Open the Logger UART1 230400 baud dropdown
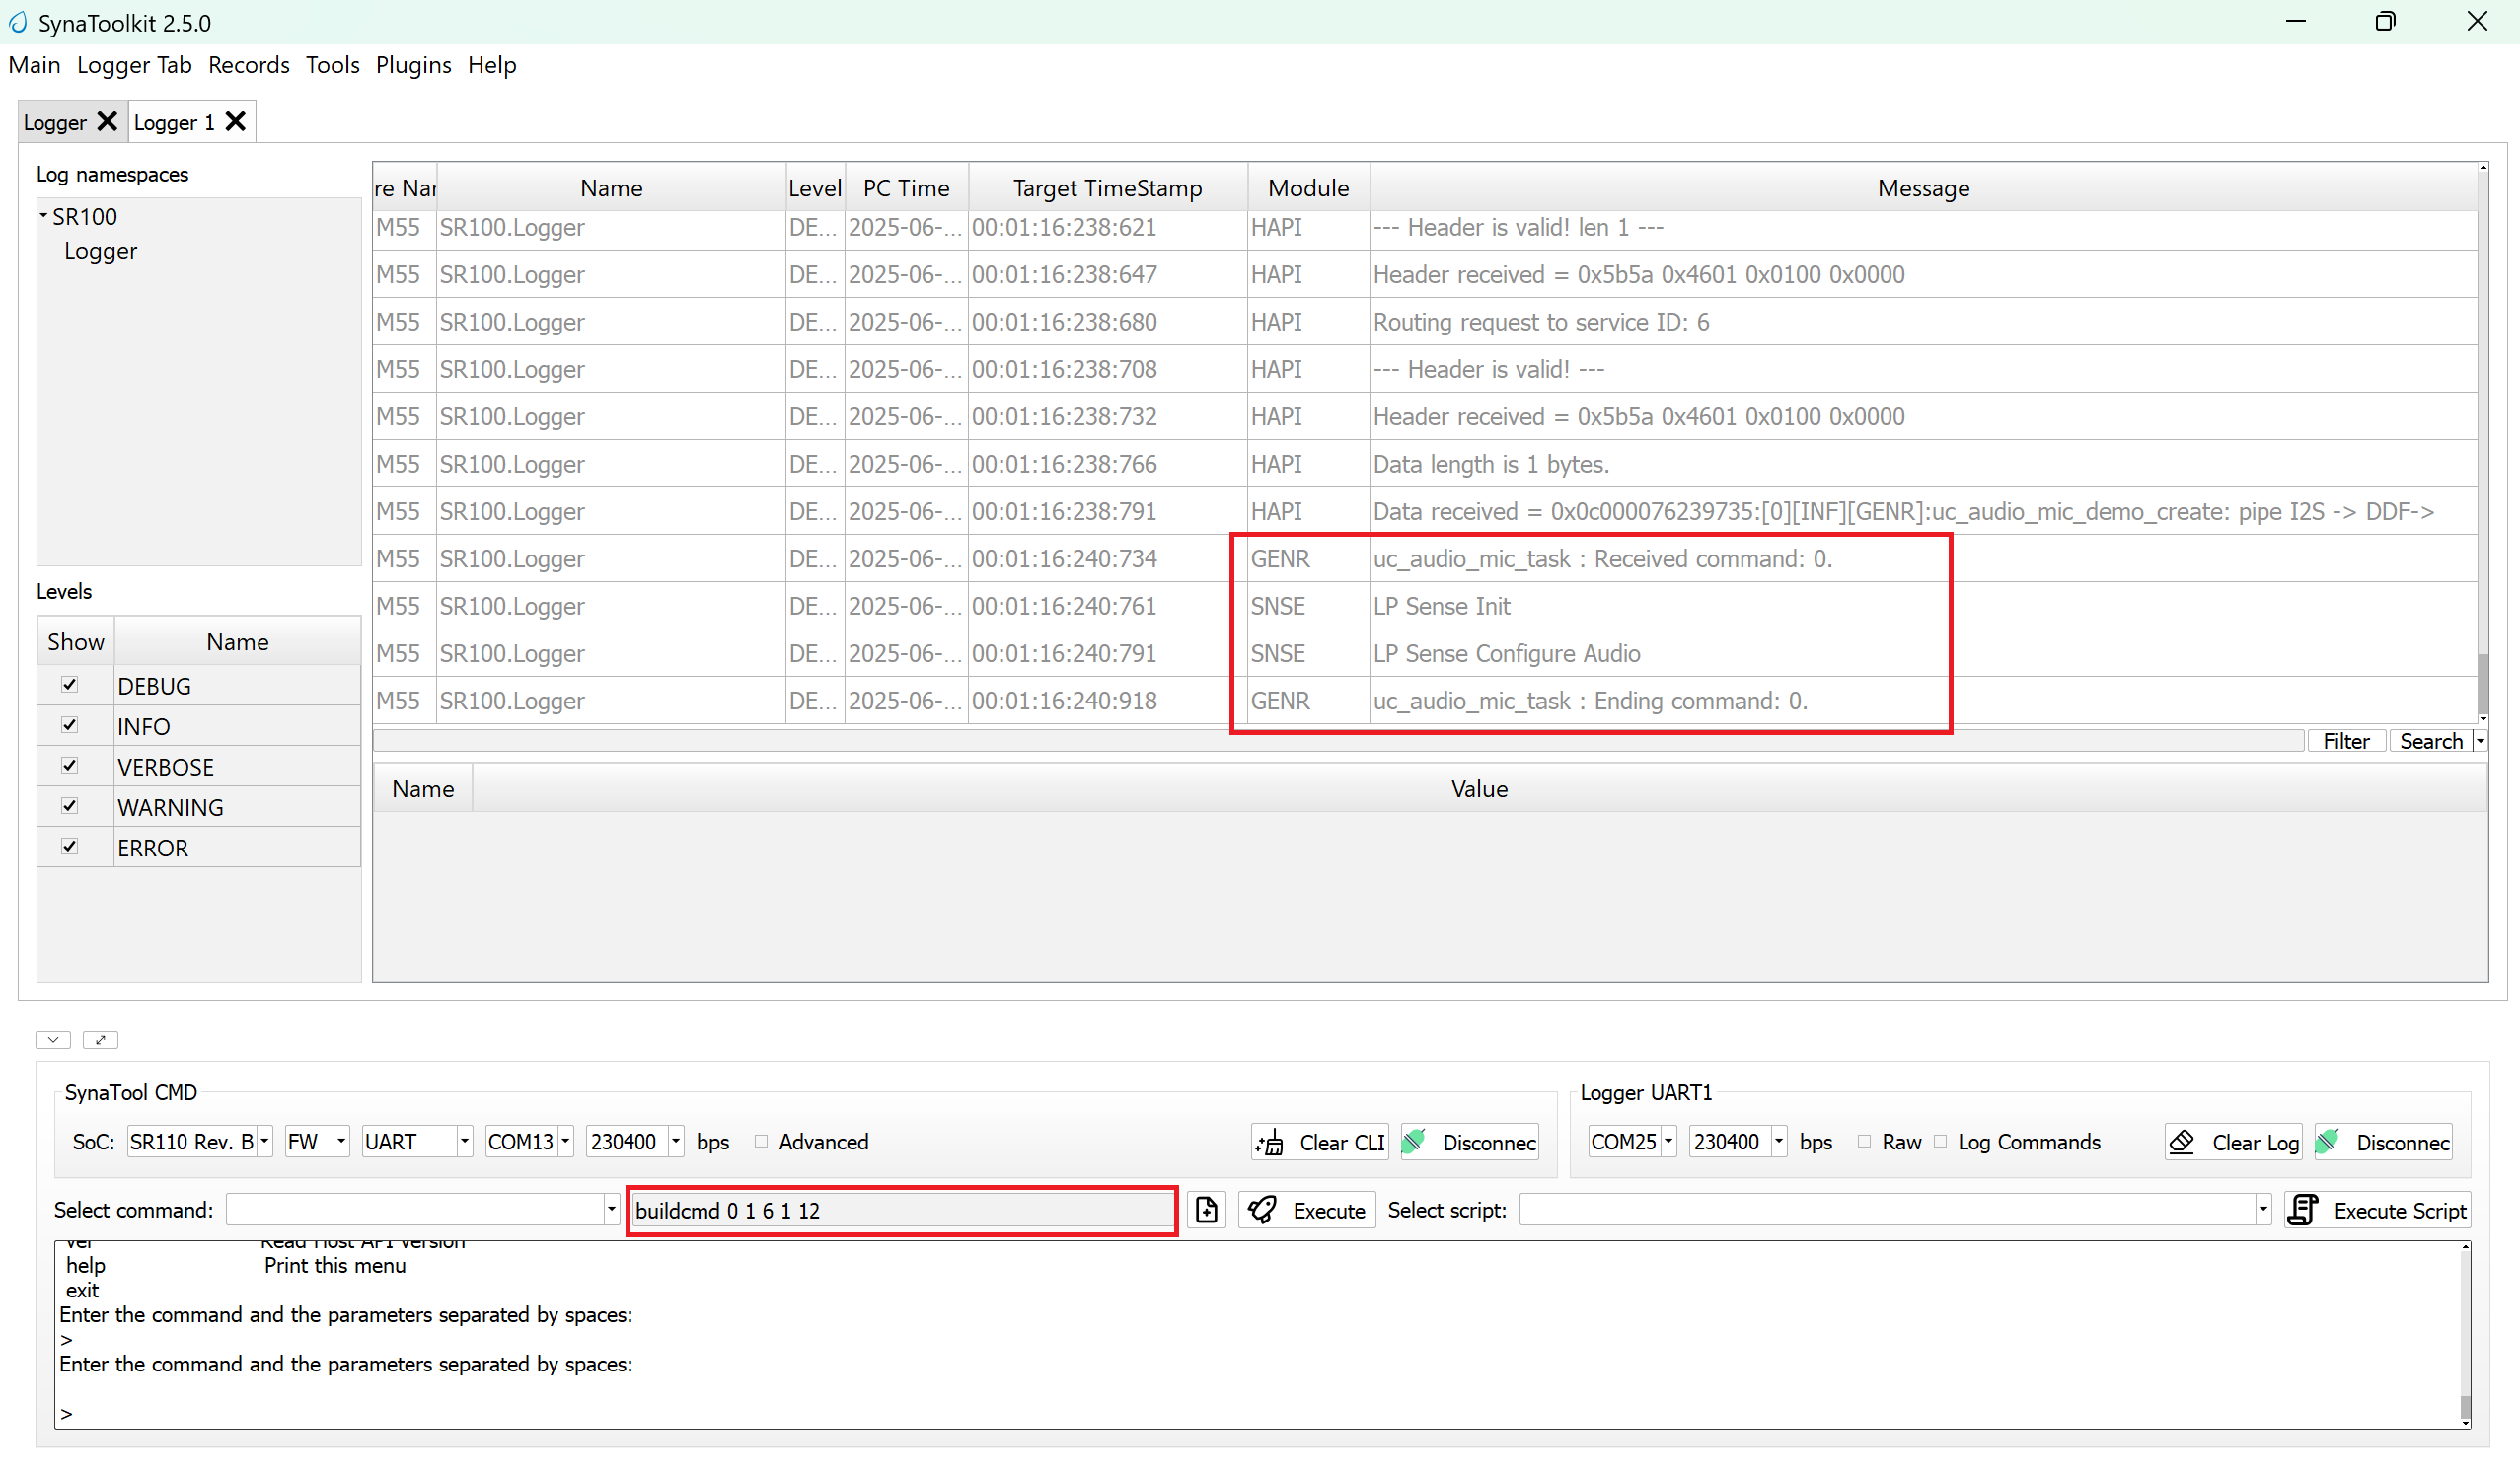This screenshot has height=1481, width=2520. pyautogui.click(x=1779, y=1141)
